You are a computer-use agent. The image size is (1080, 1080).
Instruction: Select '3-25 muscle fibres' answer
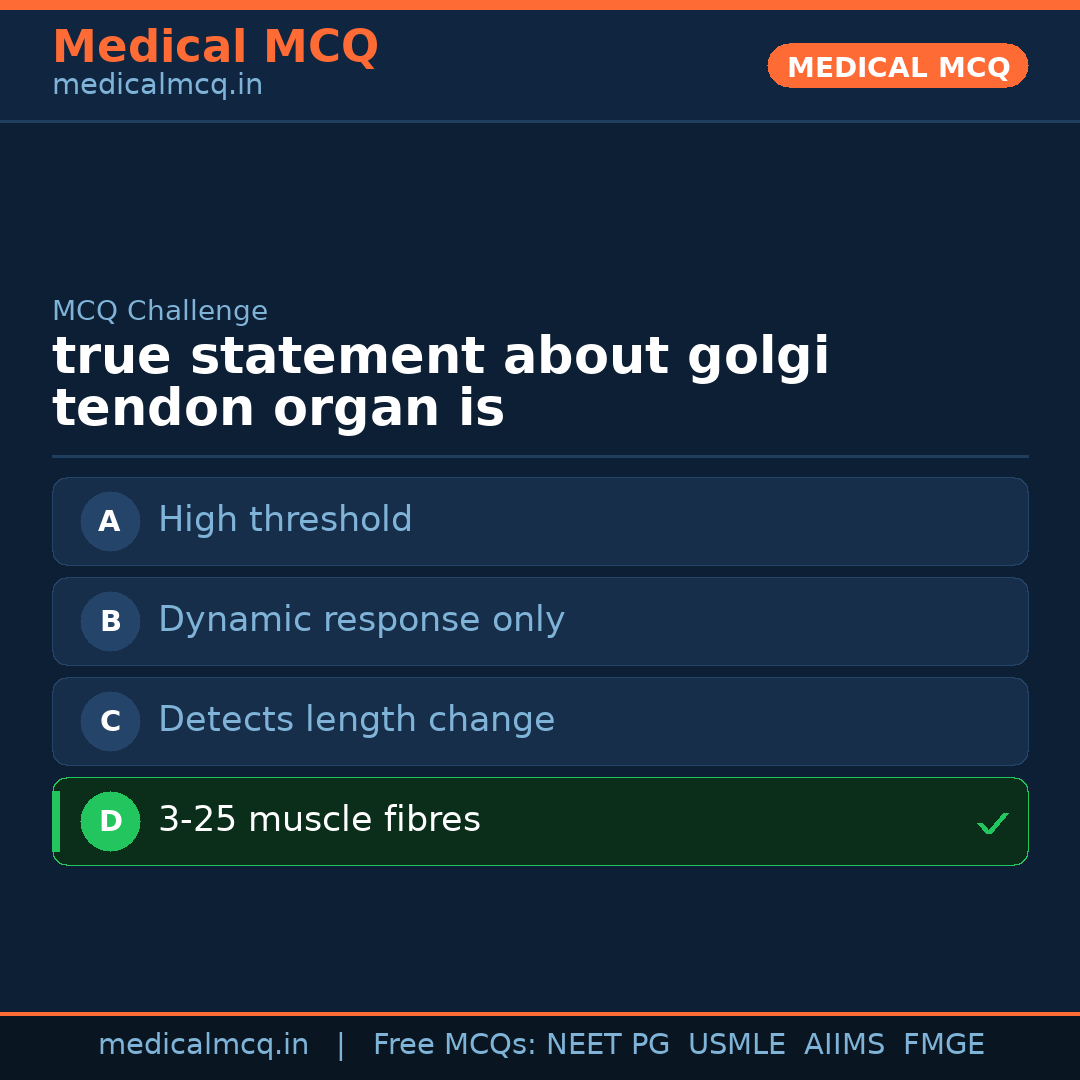pos(319,820)
